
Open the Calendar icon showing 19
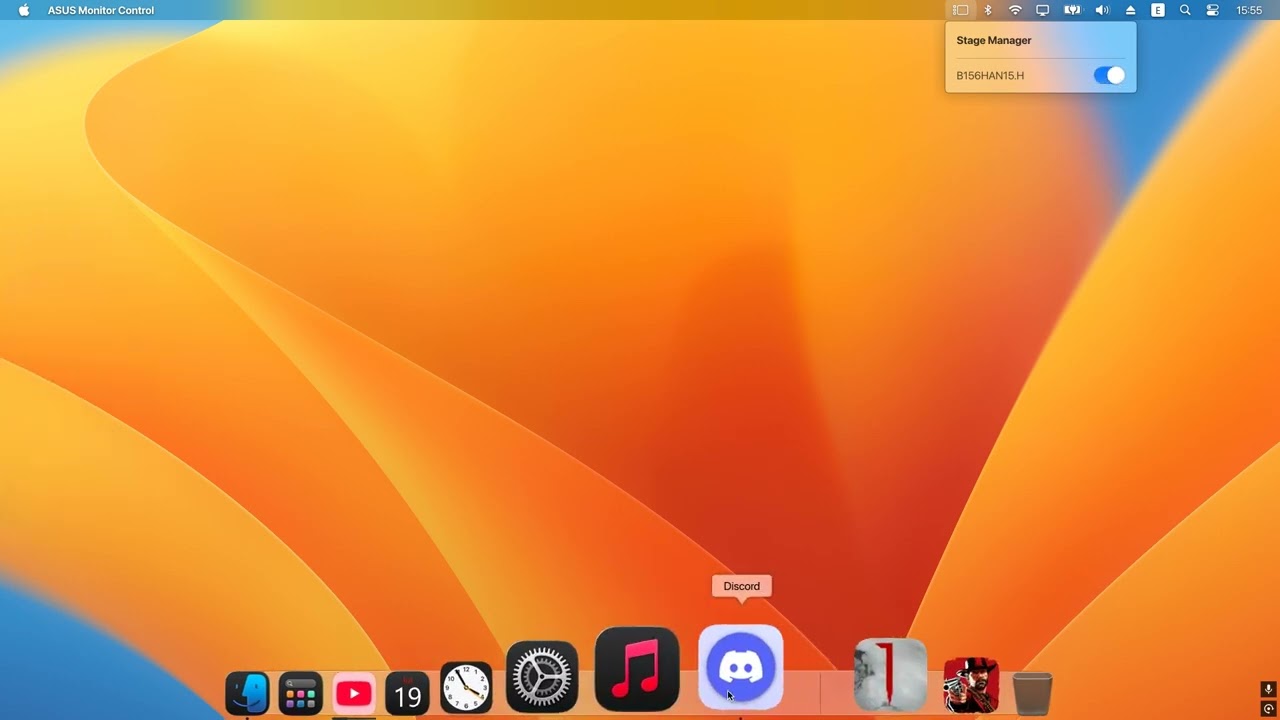(408, 693)
